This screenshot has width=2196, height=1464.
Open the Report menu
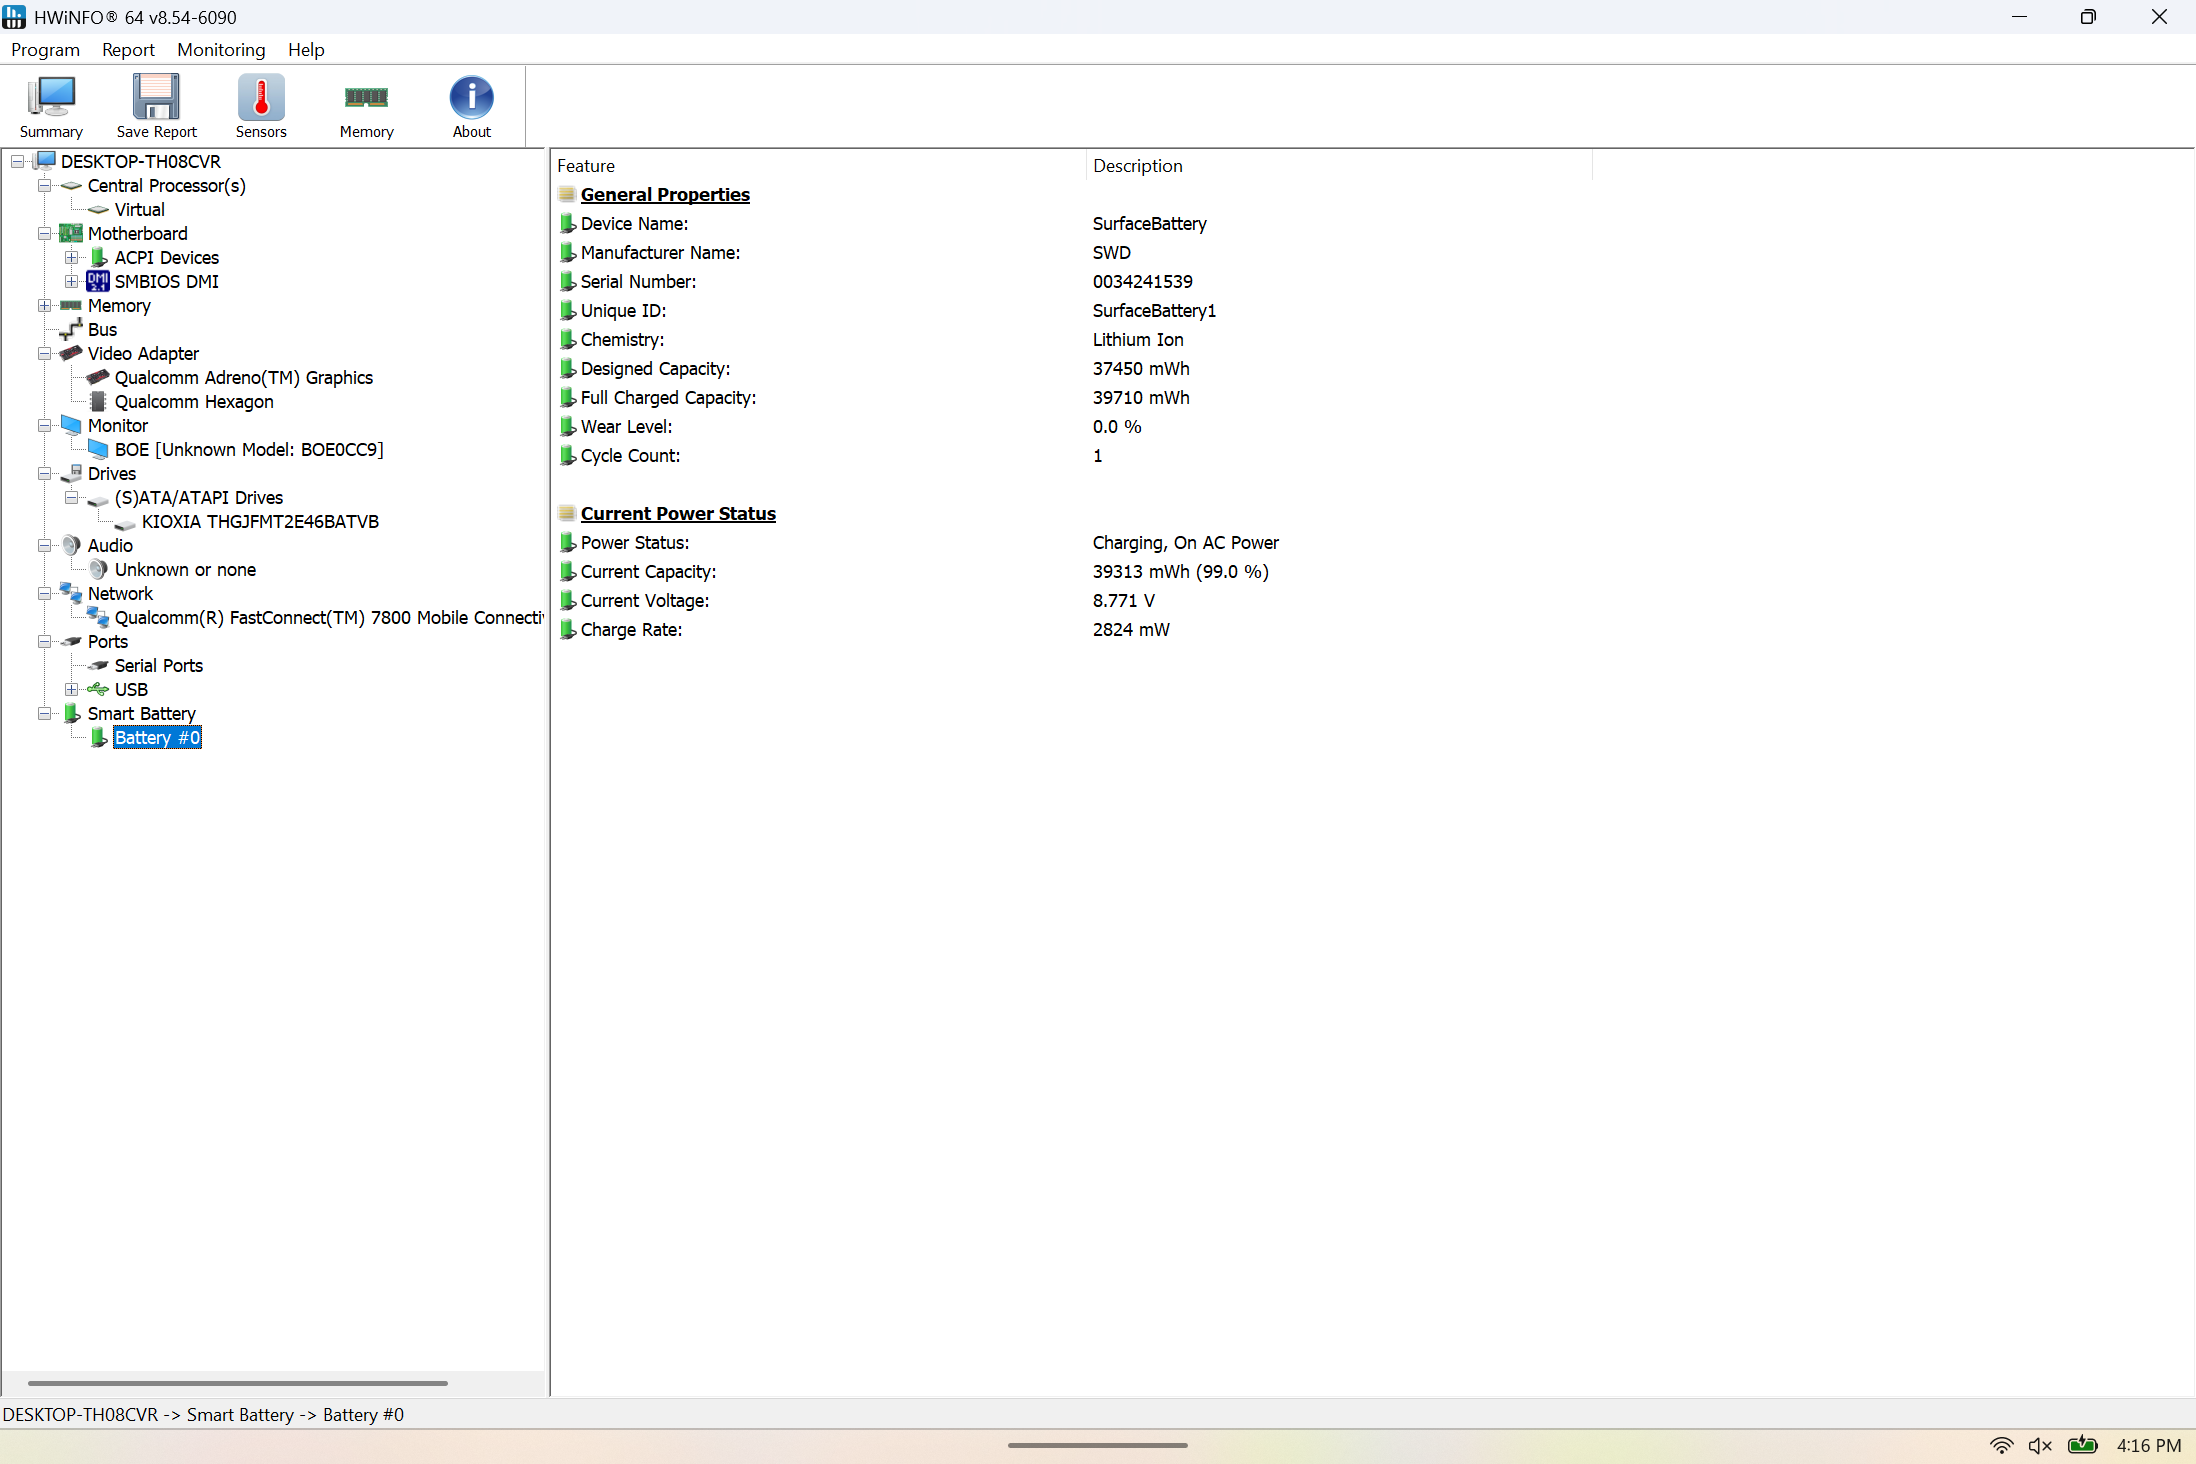pos(128,50)
